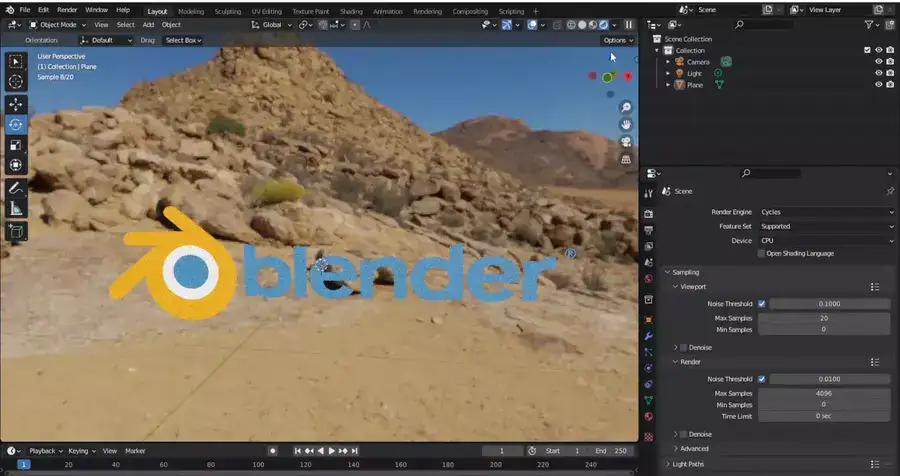Open the Object properties tab
The image size is (900, 476).
pos(649,320)
